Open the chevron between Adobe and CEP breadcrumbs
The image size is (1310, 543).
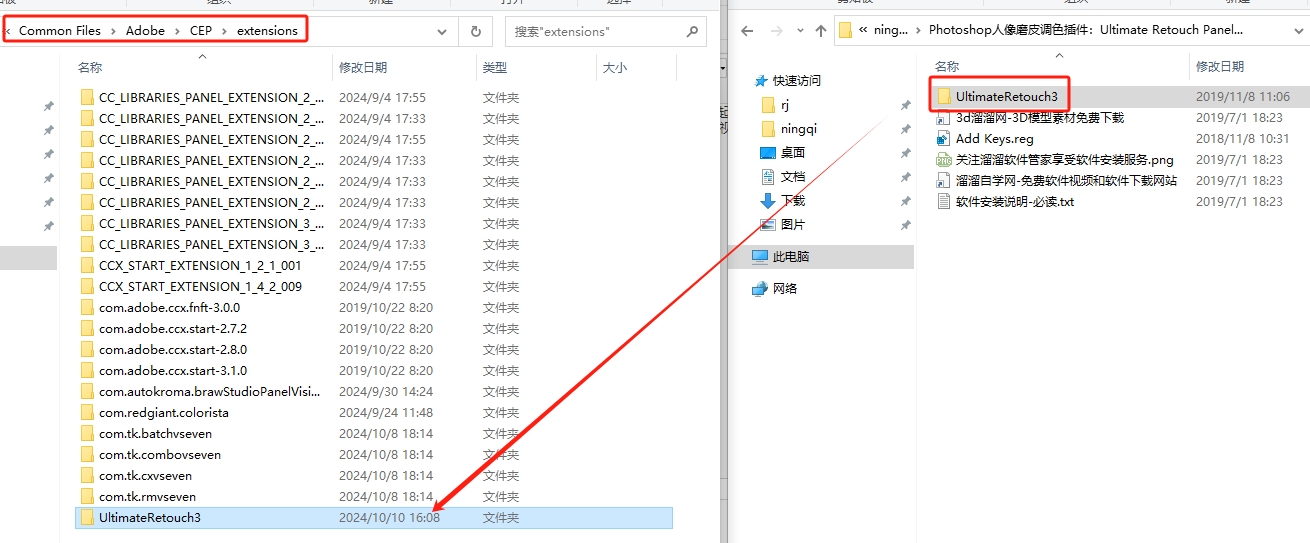click(178, 31)
